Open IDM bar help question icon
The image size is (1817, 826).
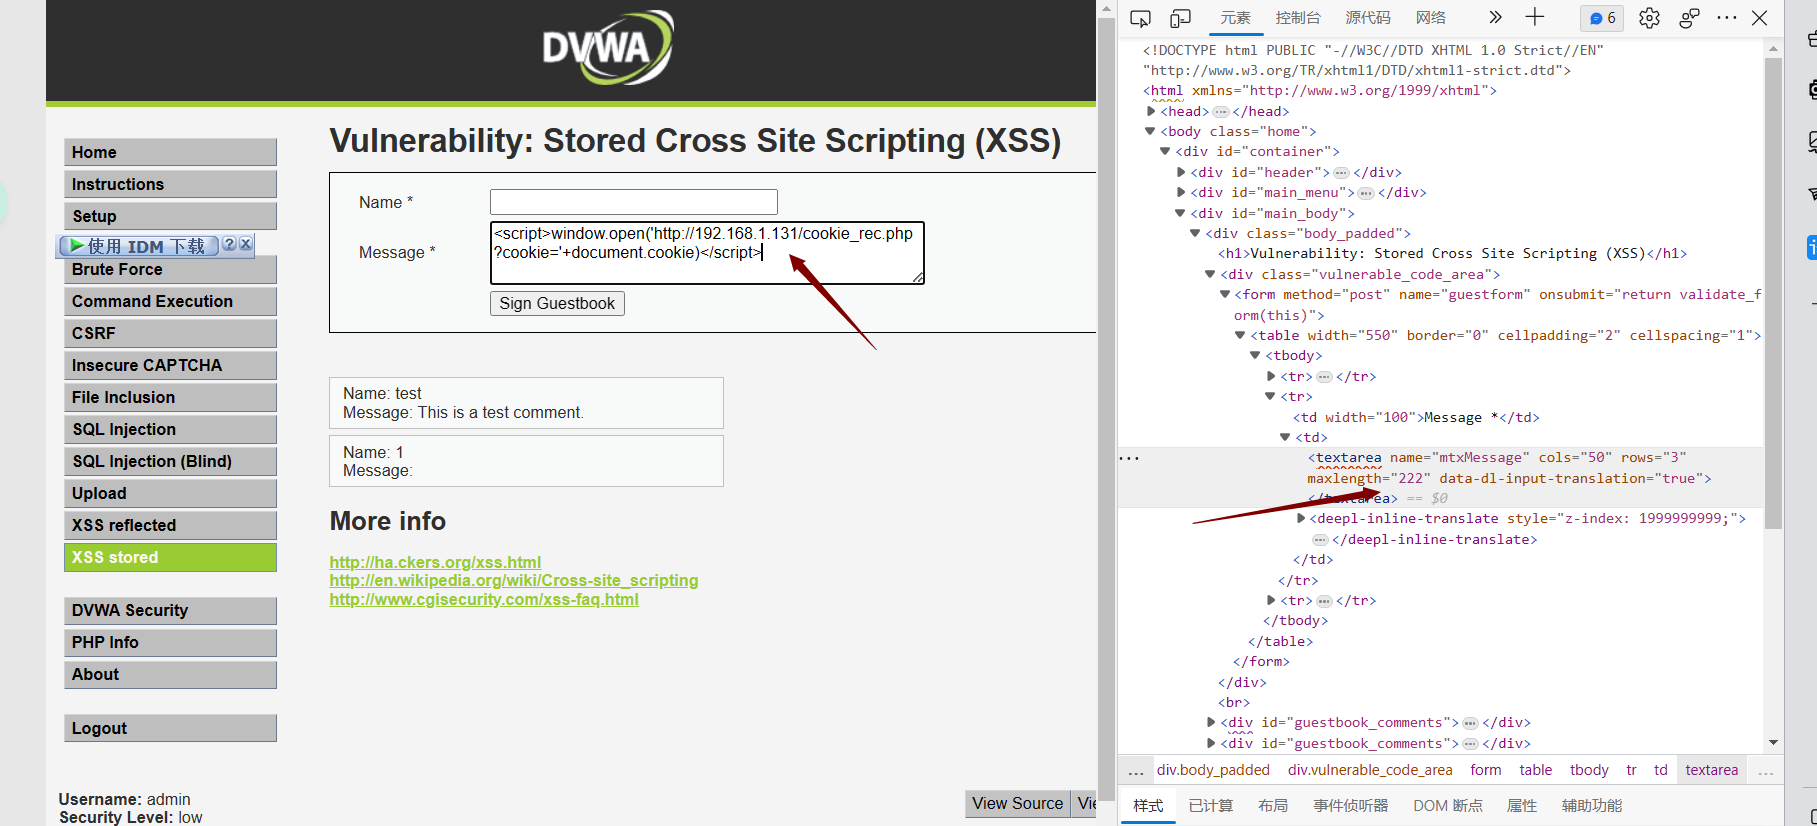[x=229, y=244]
